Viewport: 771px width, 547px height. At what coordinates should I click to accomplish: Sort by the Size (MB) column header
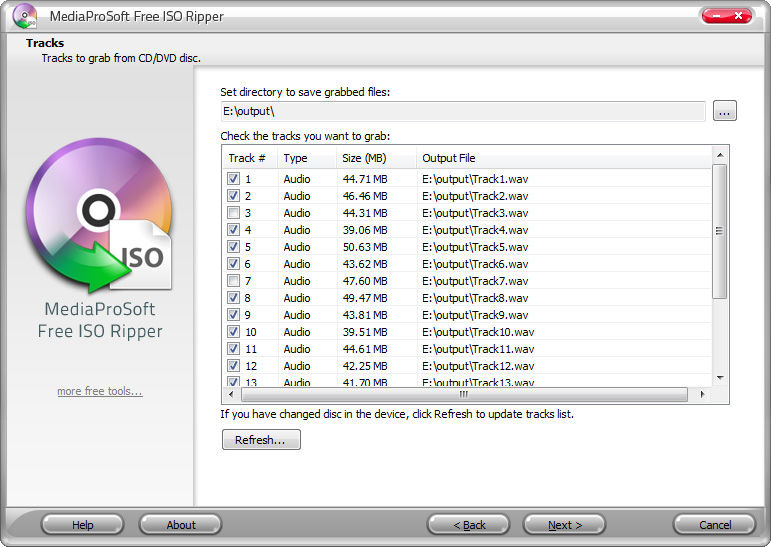[376, 158]
